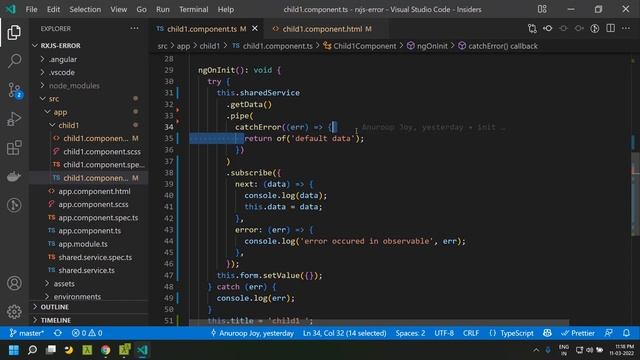Open the Search view in activity bar

(x=14, y=61)
